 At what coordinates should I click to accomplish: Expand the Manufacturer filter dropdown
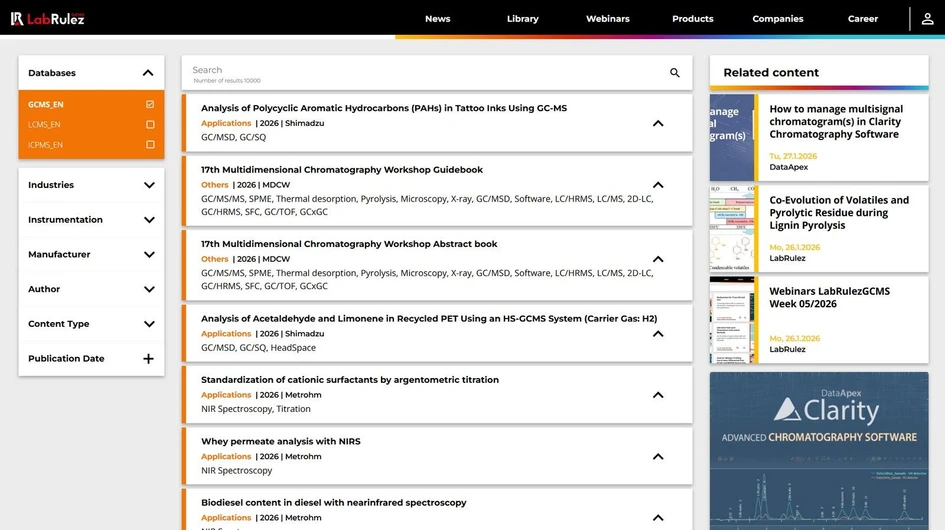point(149,255)
